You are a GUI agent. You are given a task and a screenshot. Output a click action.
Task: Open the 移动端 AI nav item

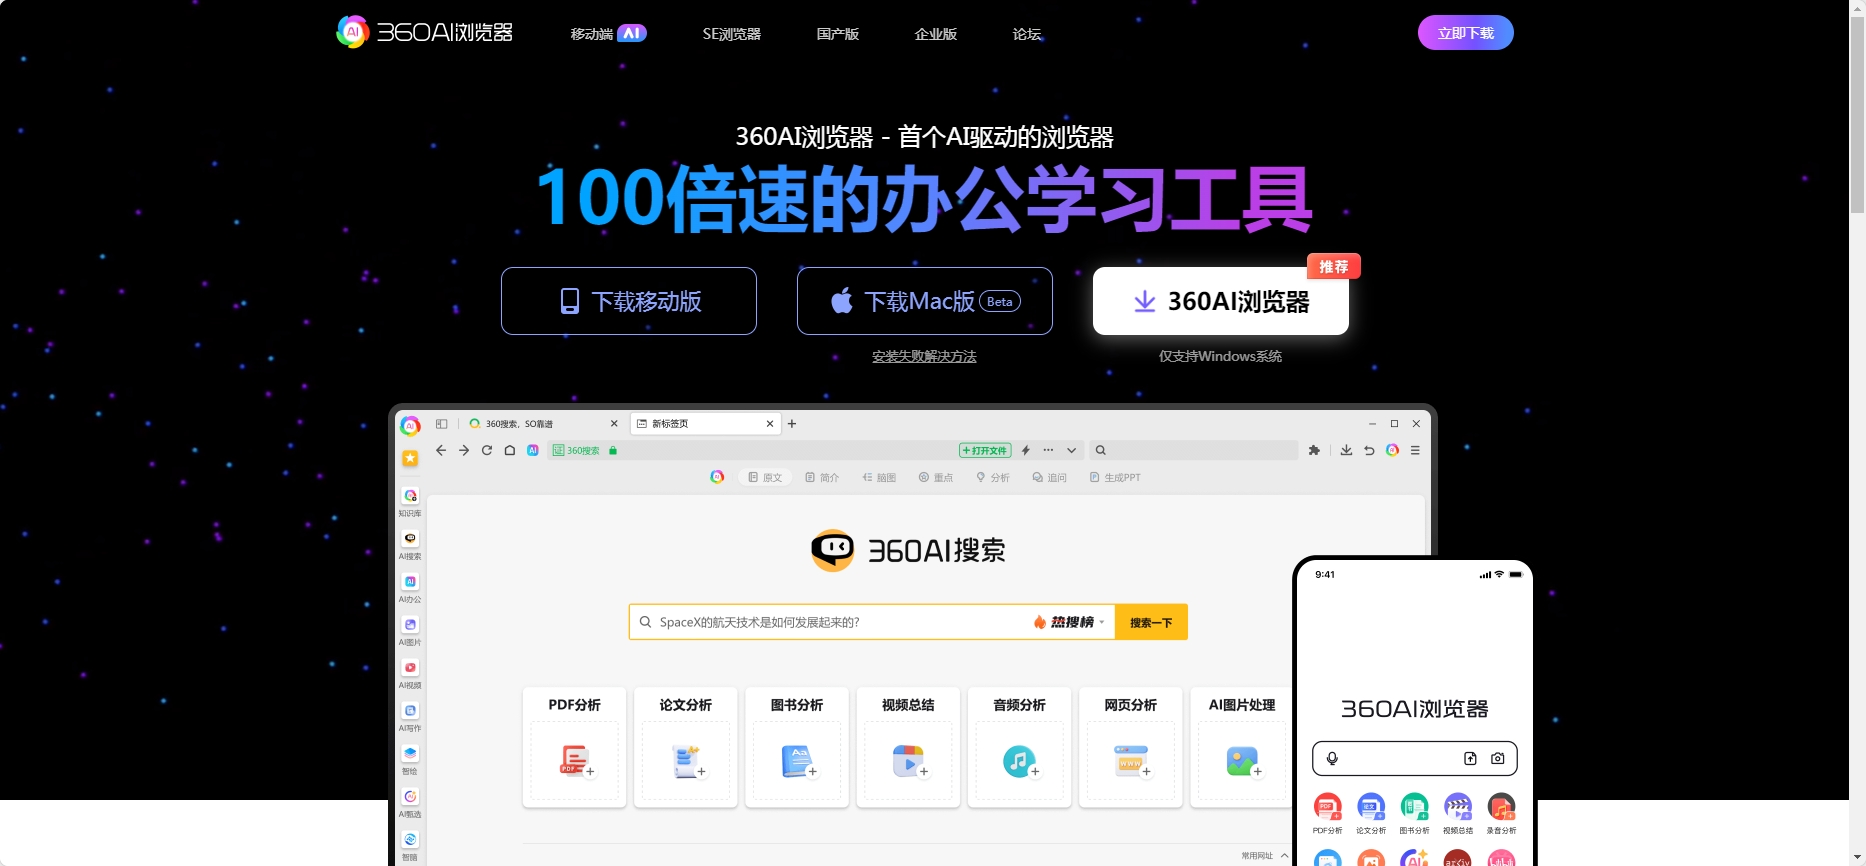click(x=608, y=33)
